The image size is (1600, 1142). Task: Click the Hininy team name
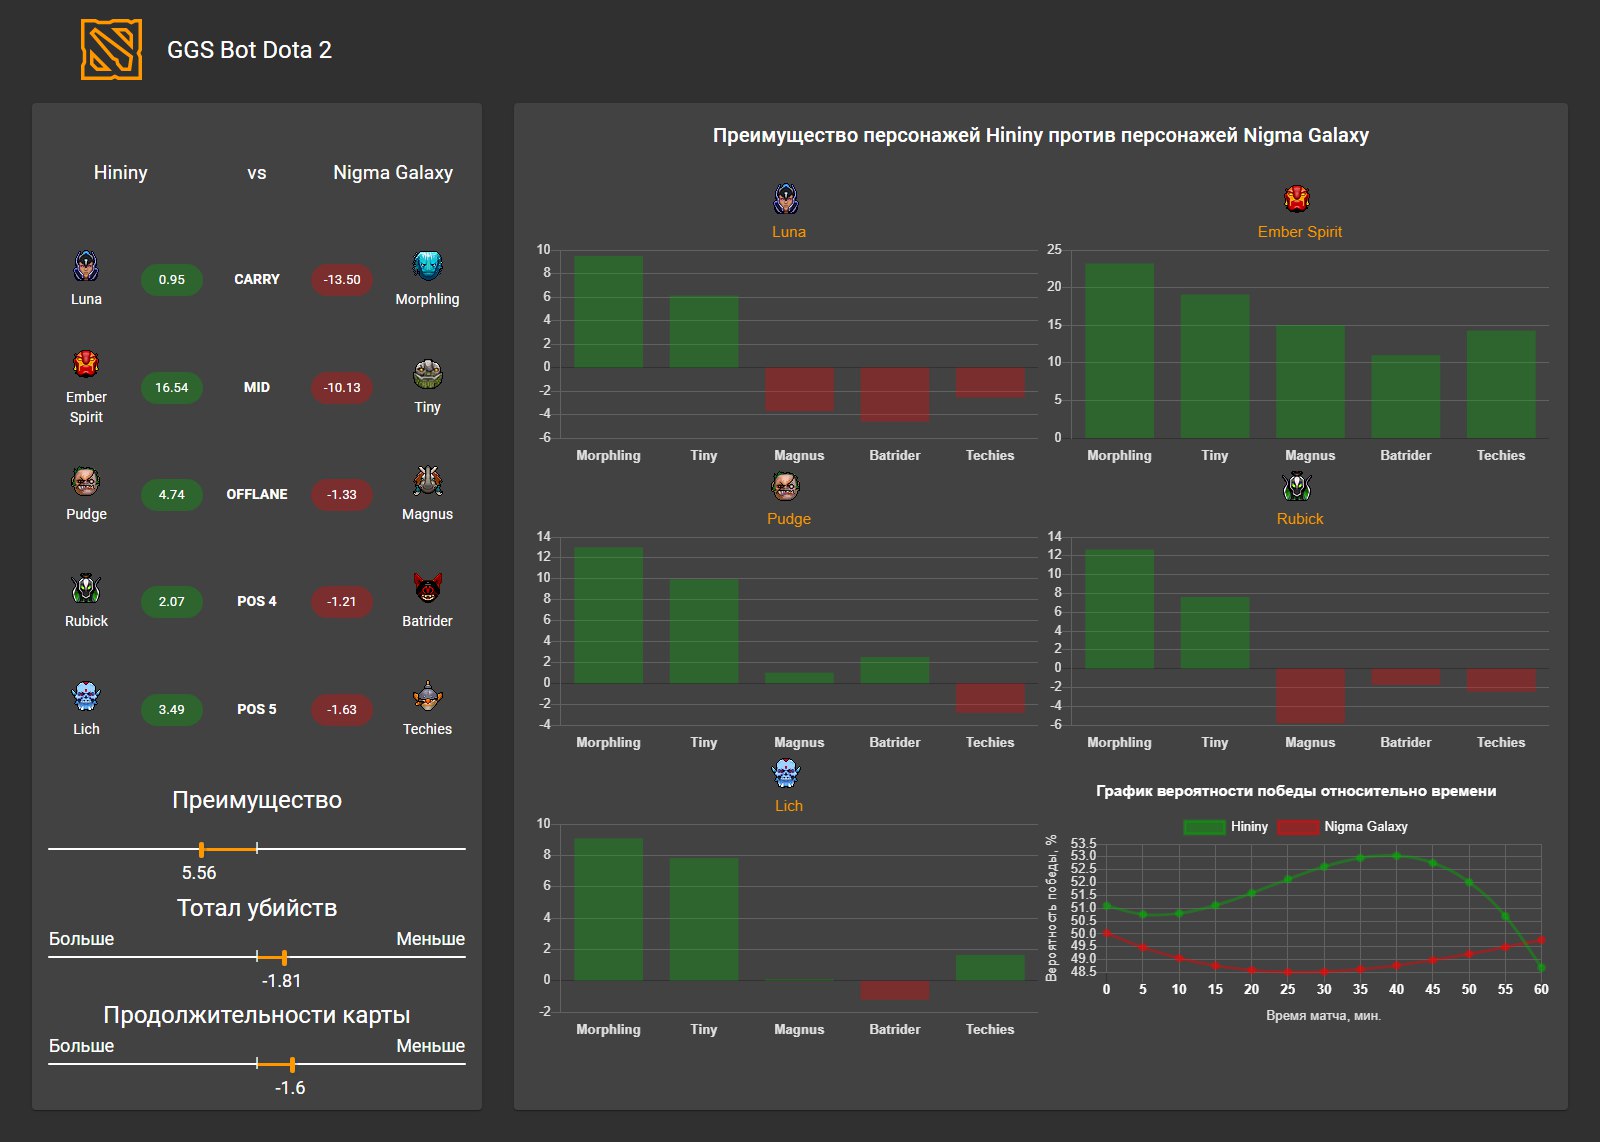point(121,172)
